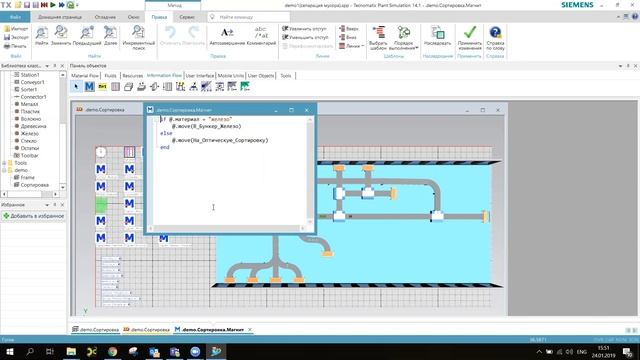This screenshot has height=360, width=640.
Task: Select the Resources toolbox tab
Action: point(133,76)
